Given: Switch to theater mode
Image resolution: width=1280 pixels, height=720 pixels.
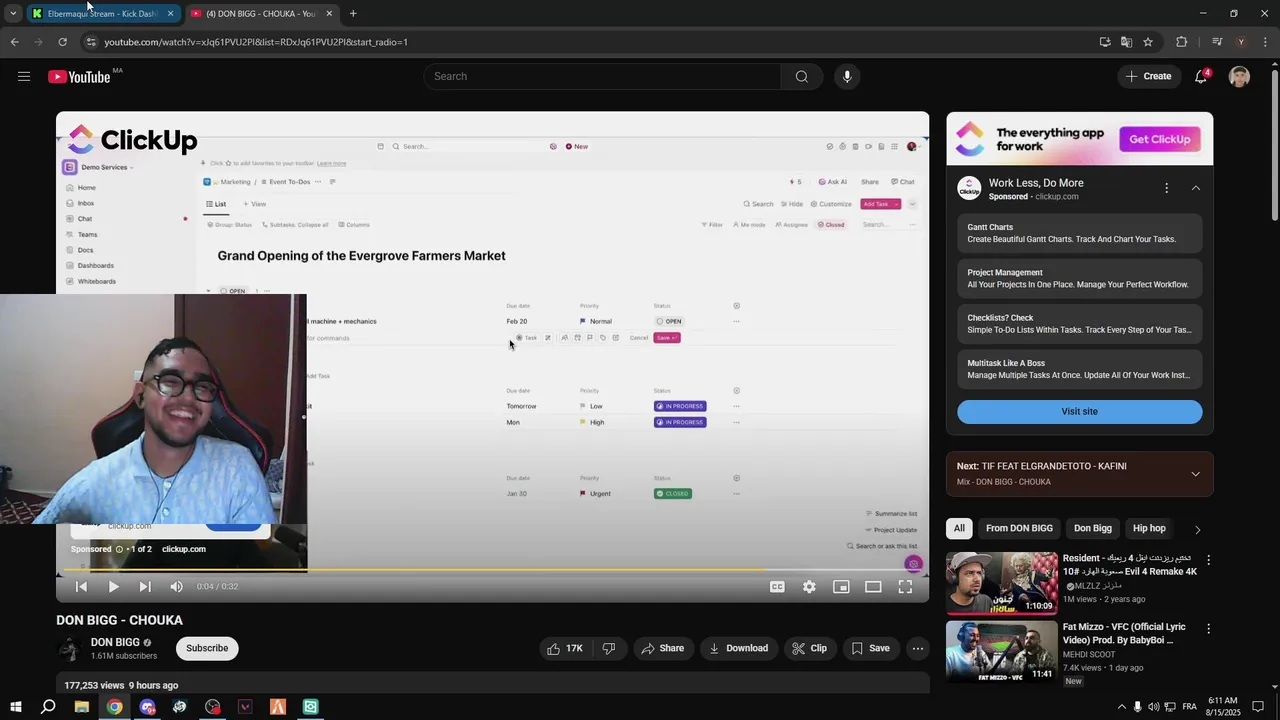Looking at the screenshot, I should click(x=873, y=587).
